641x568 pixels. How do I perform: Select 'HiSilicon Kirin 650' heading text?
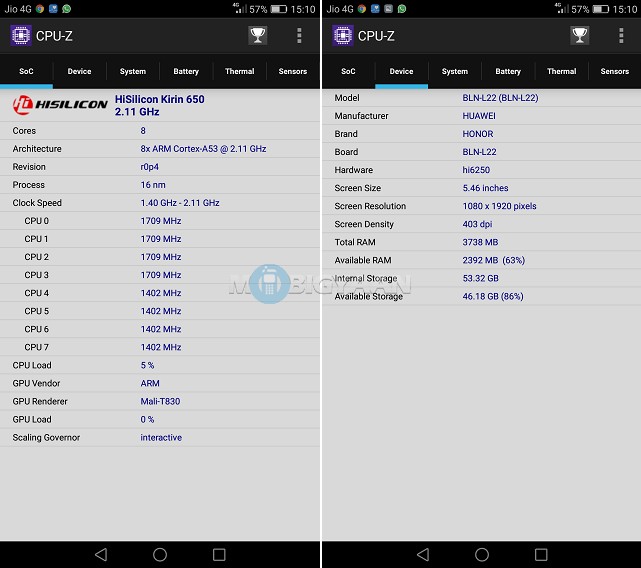[159, 99]
